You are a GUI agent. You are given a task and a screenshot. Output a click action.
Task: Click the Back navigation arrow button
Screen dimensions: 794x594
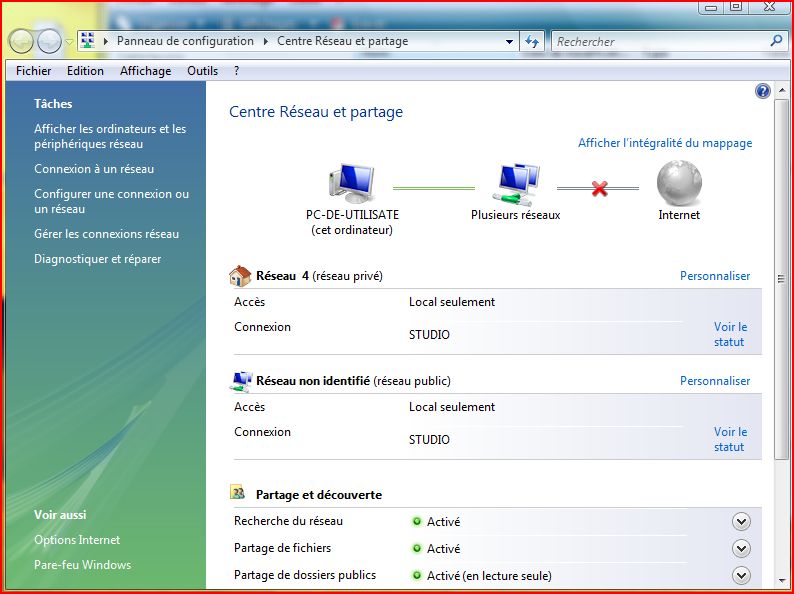coord(22,42)
